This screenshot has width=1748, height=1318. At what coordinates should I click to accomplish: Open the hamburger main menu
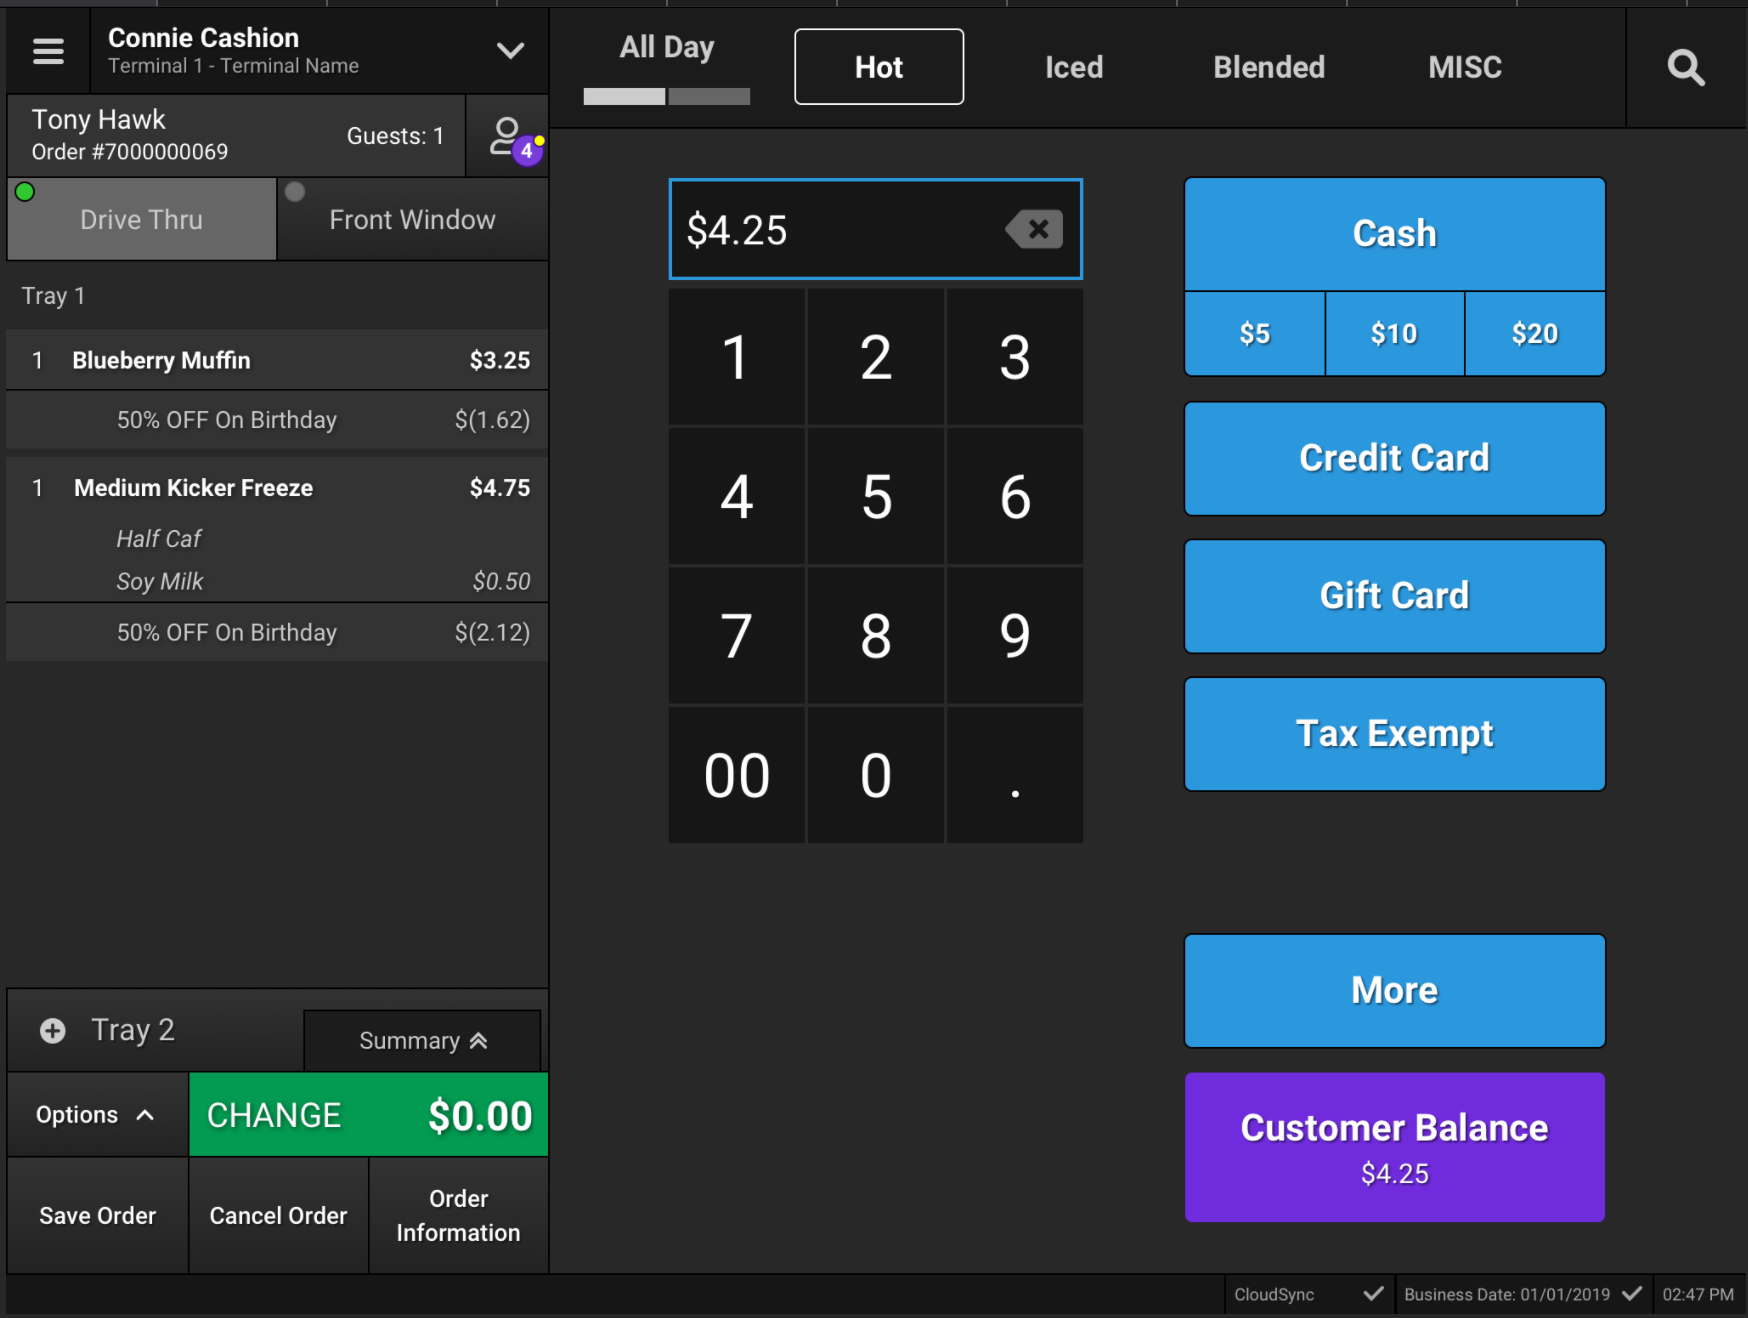(48, 51)
